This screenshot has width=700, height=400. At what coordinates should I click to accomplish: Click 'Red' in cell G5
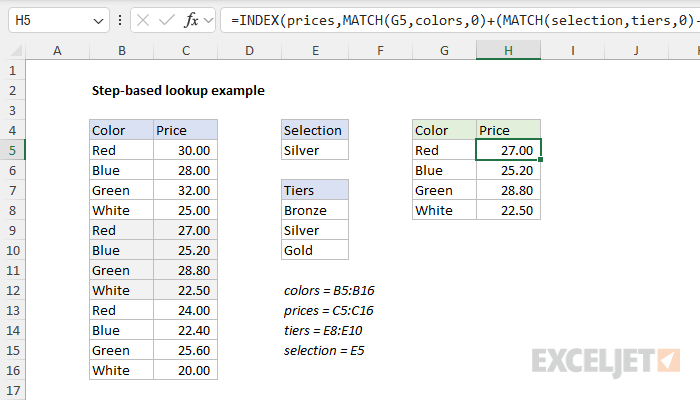tap(444, 150)
